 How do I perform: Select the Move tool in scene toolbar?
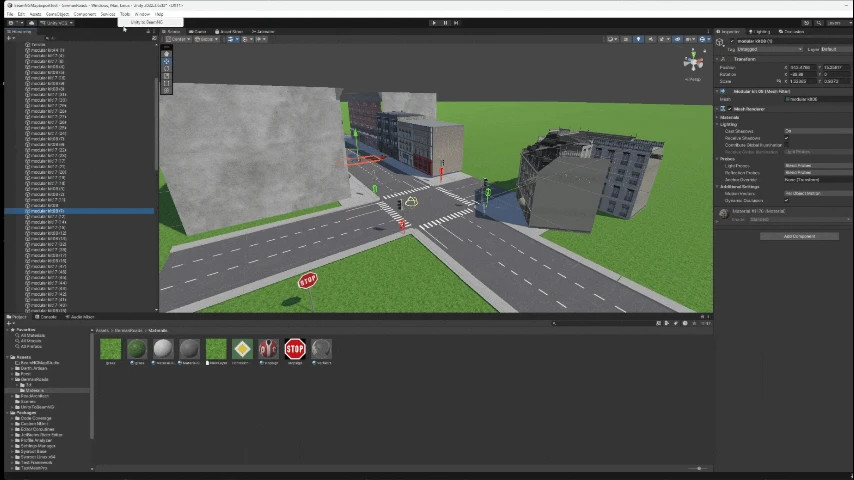tap(167, 62)
